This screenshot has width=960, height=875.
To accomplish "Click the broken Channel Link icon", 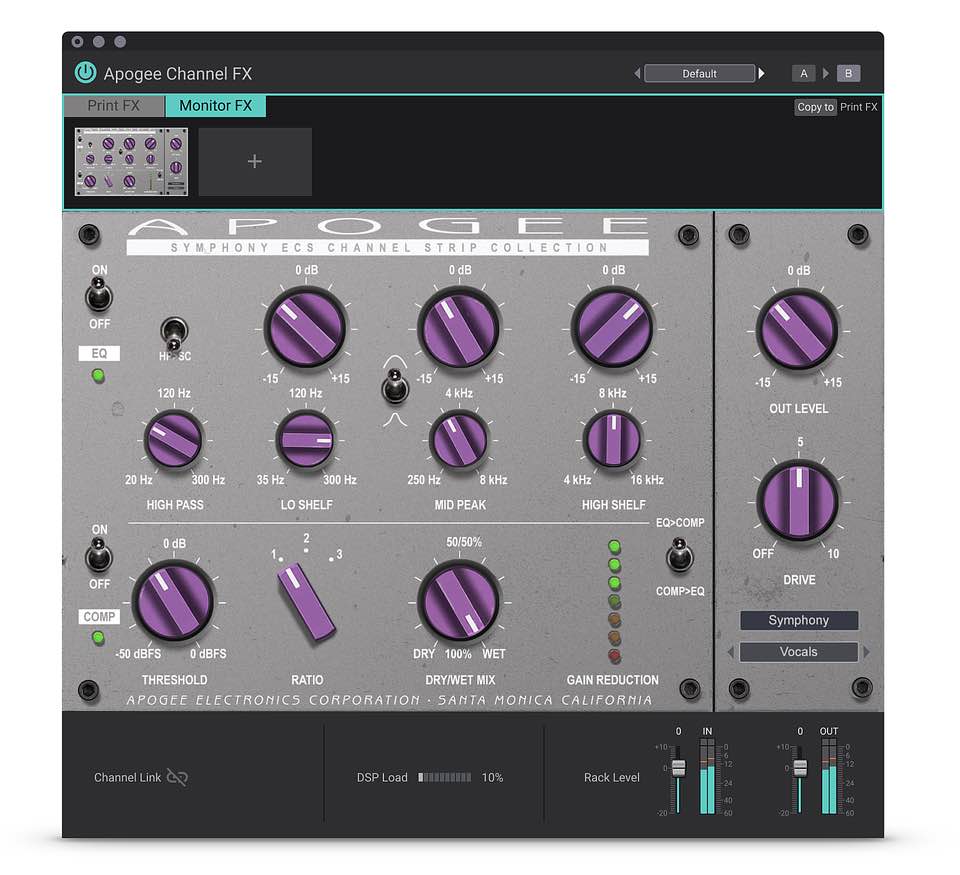I will click(177, 778).
